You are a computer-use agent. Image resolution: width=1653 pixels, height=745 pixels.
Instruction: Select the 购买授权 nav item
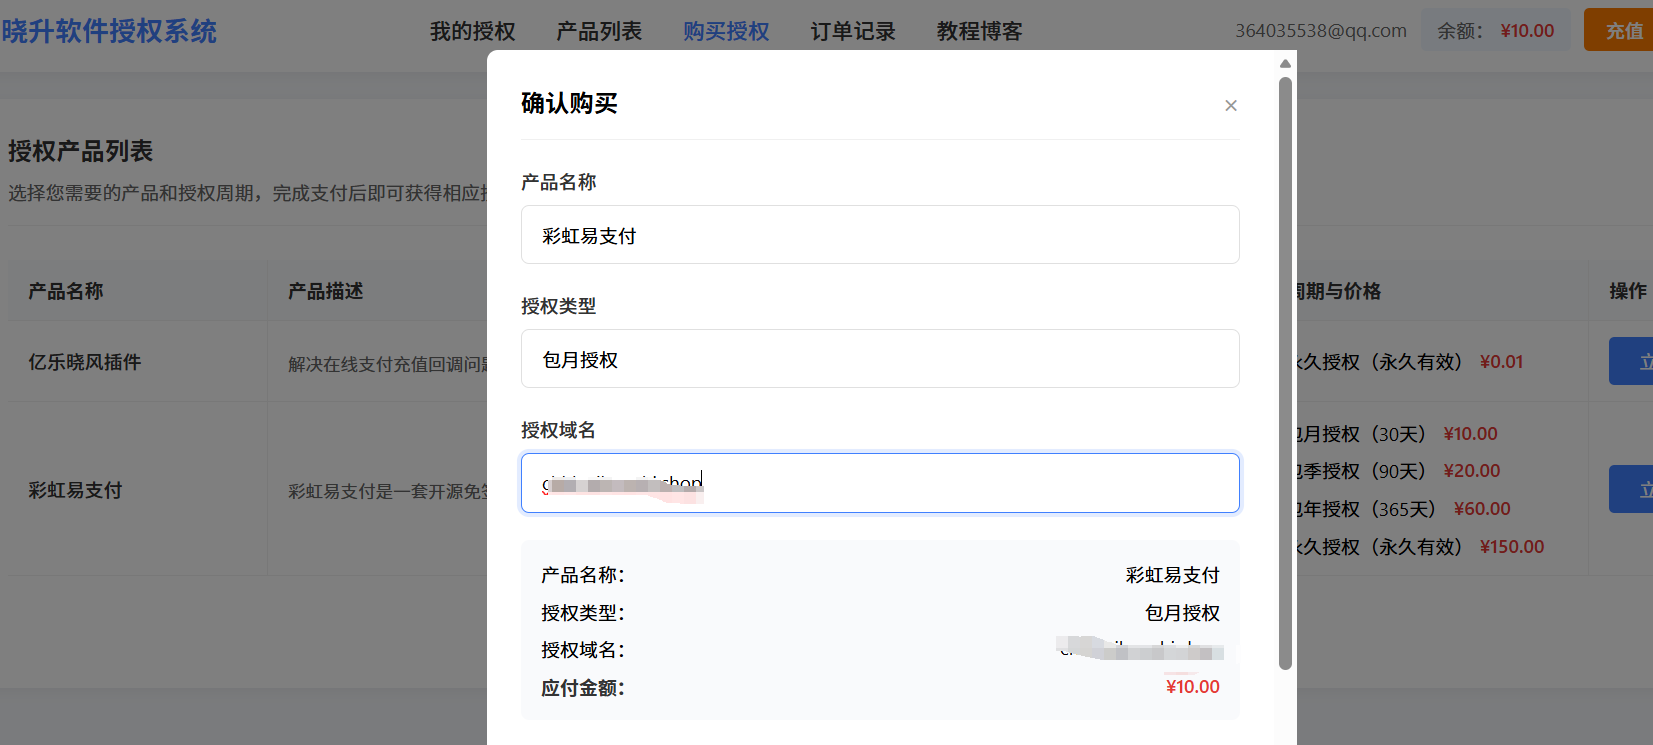[726, 32]
